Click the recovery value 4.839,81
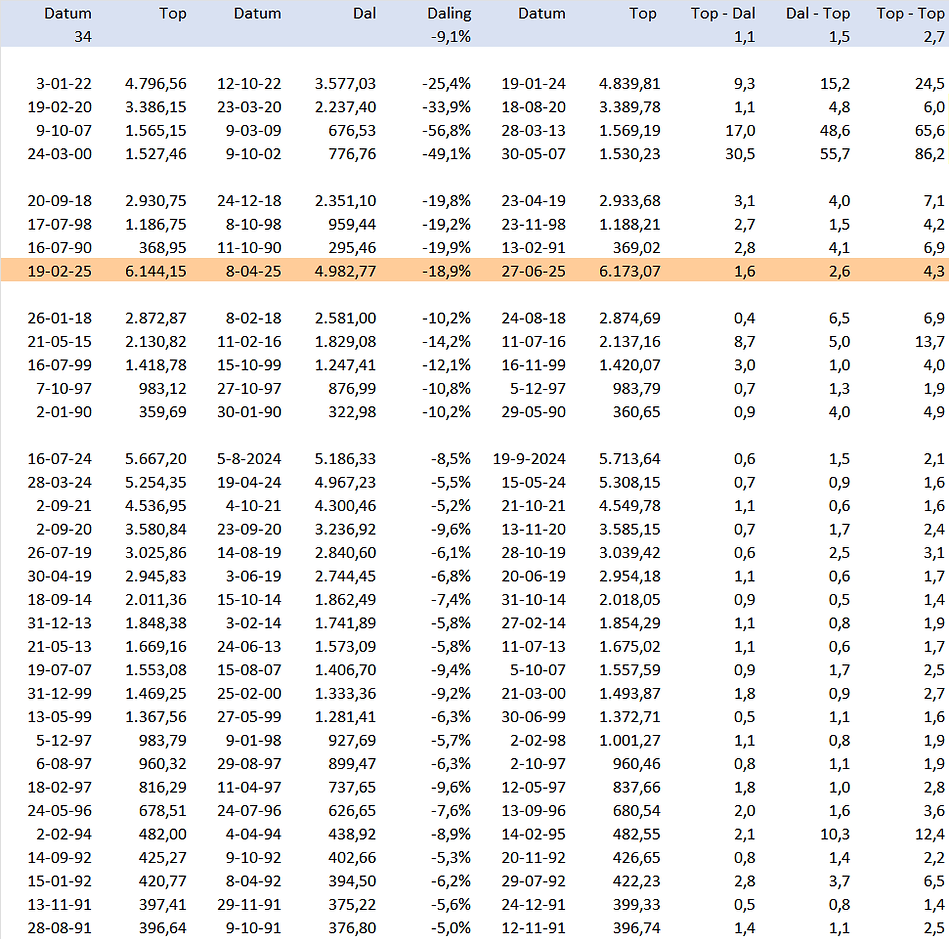 click(629, 84)
